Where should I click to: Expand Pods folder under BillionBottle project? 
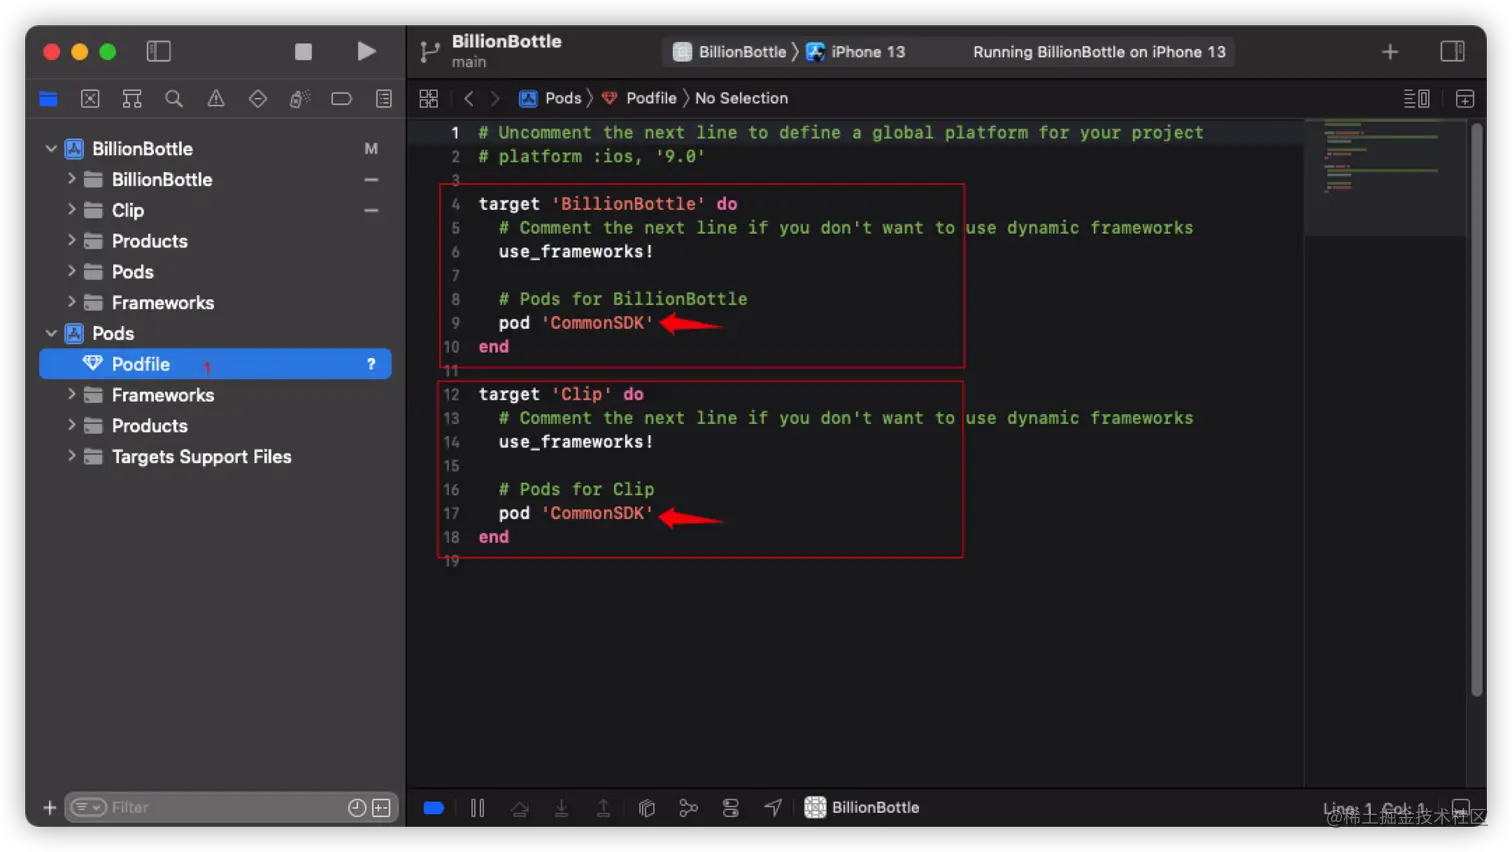[x=71, y=272]
